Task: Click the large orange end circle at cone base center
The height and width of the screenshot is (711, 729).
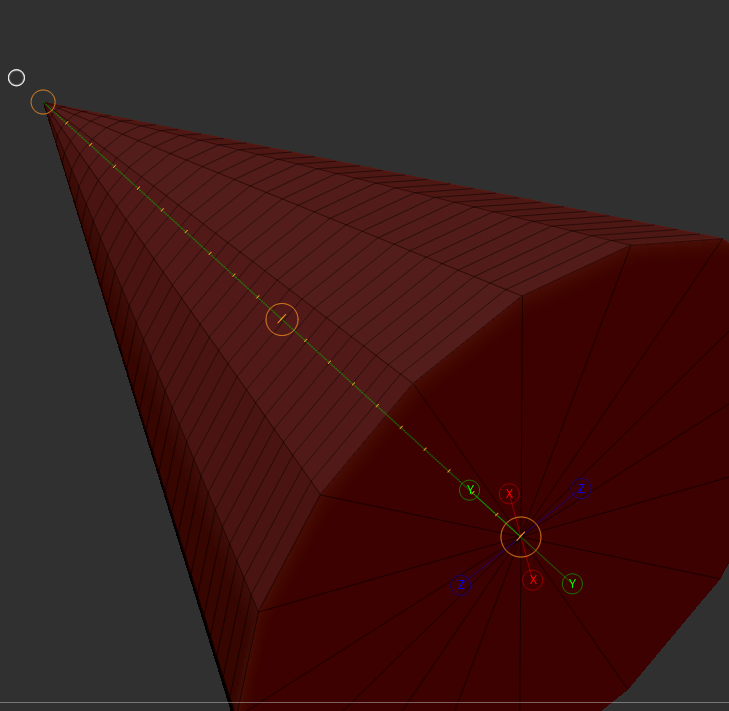Action: click(x=521, y=537)
